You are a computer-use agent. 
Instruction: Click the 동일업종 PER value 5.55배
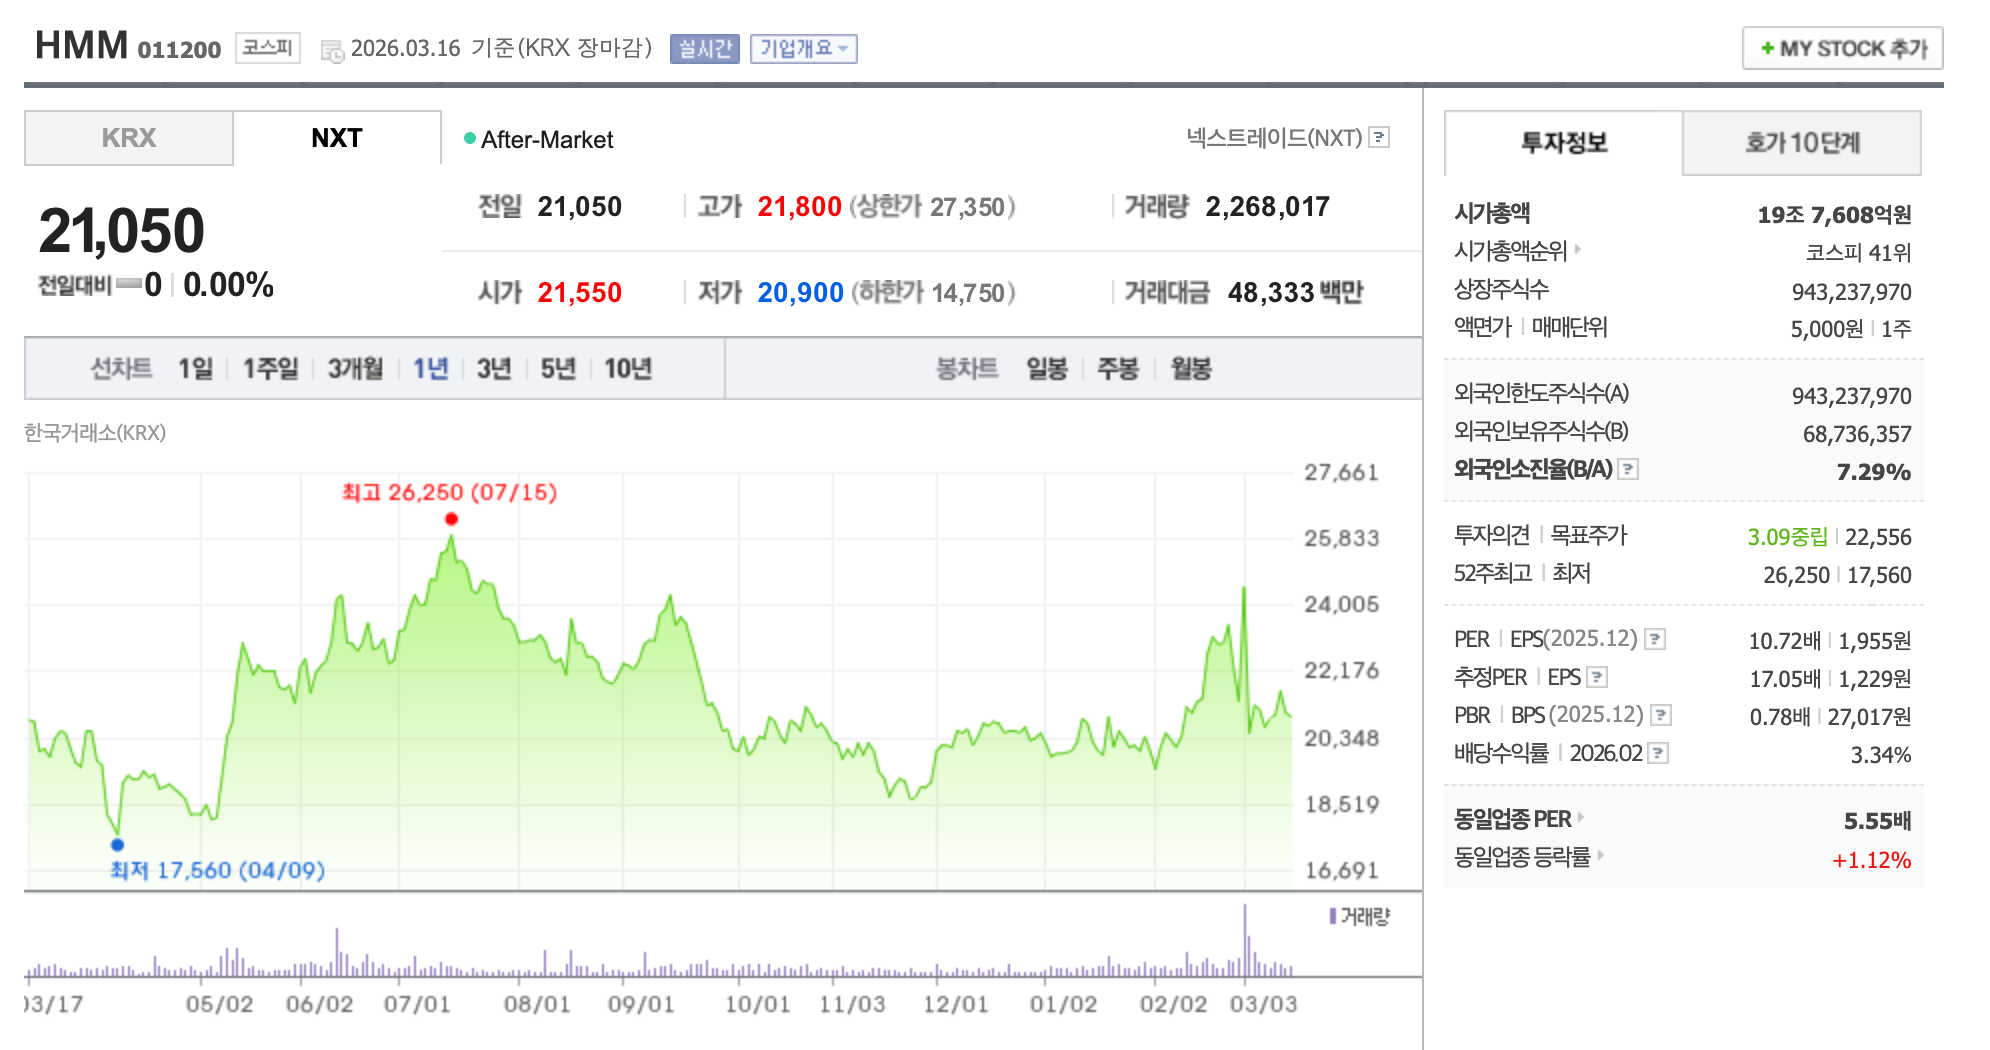1877,821
